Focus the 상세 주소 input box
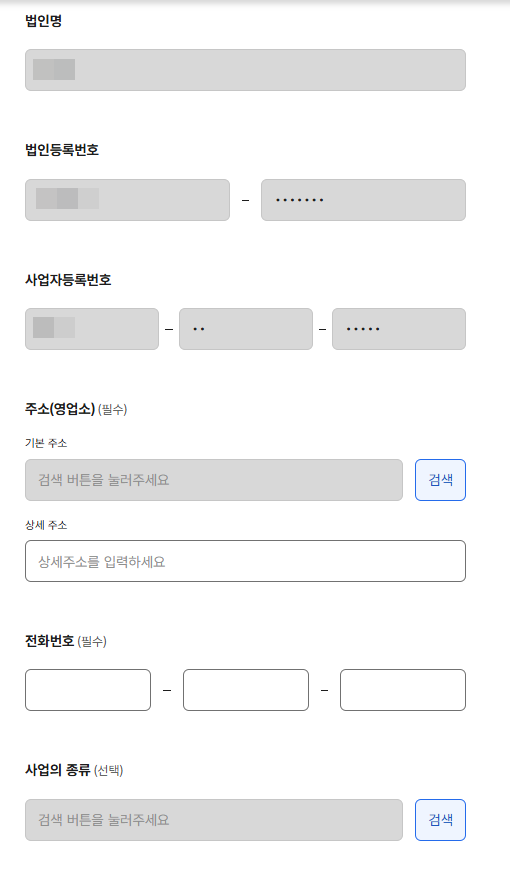 click(x=245, y=561)
